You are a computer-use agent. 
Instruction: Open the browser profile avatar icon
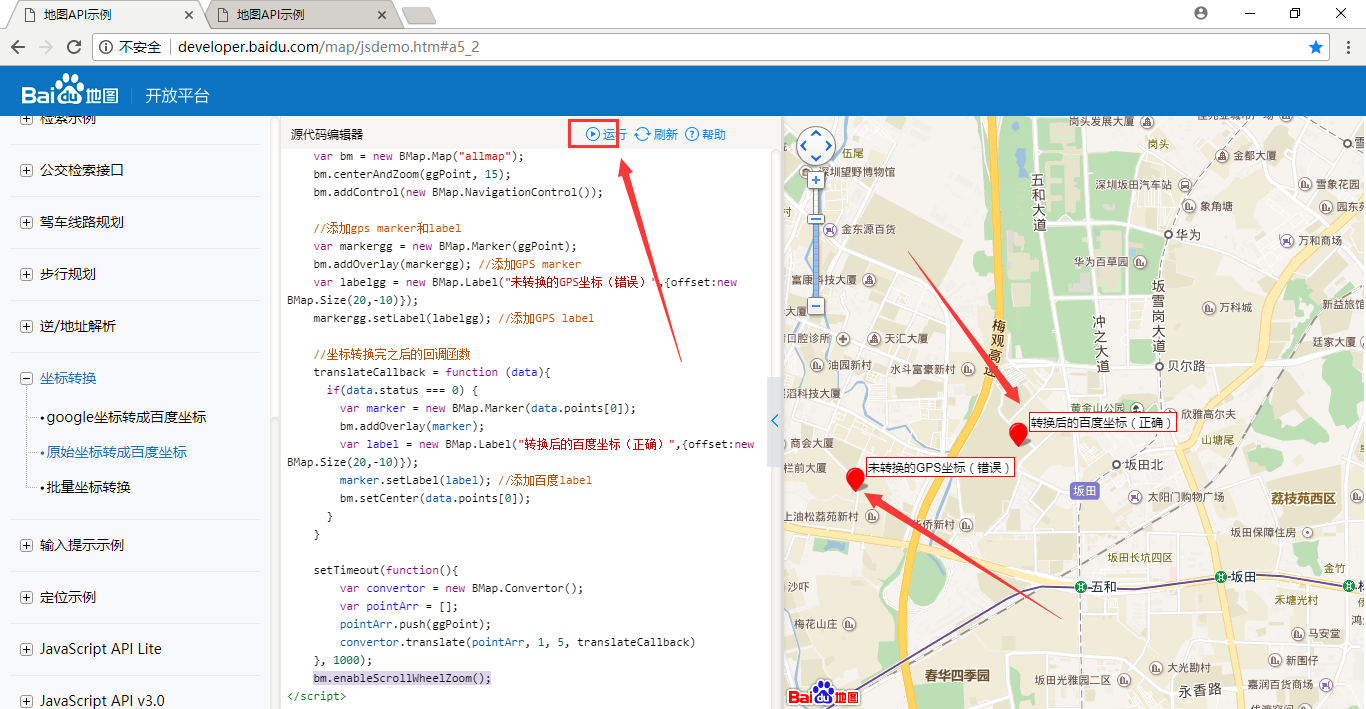pyautogui.click(x=1199, y=13)
